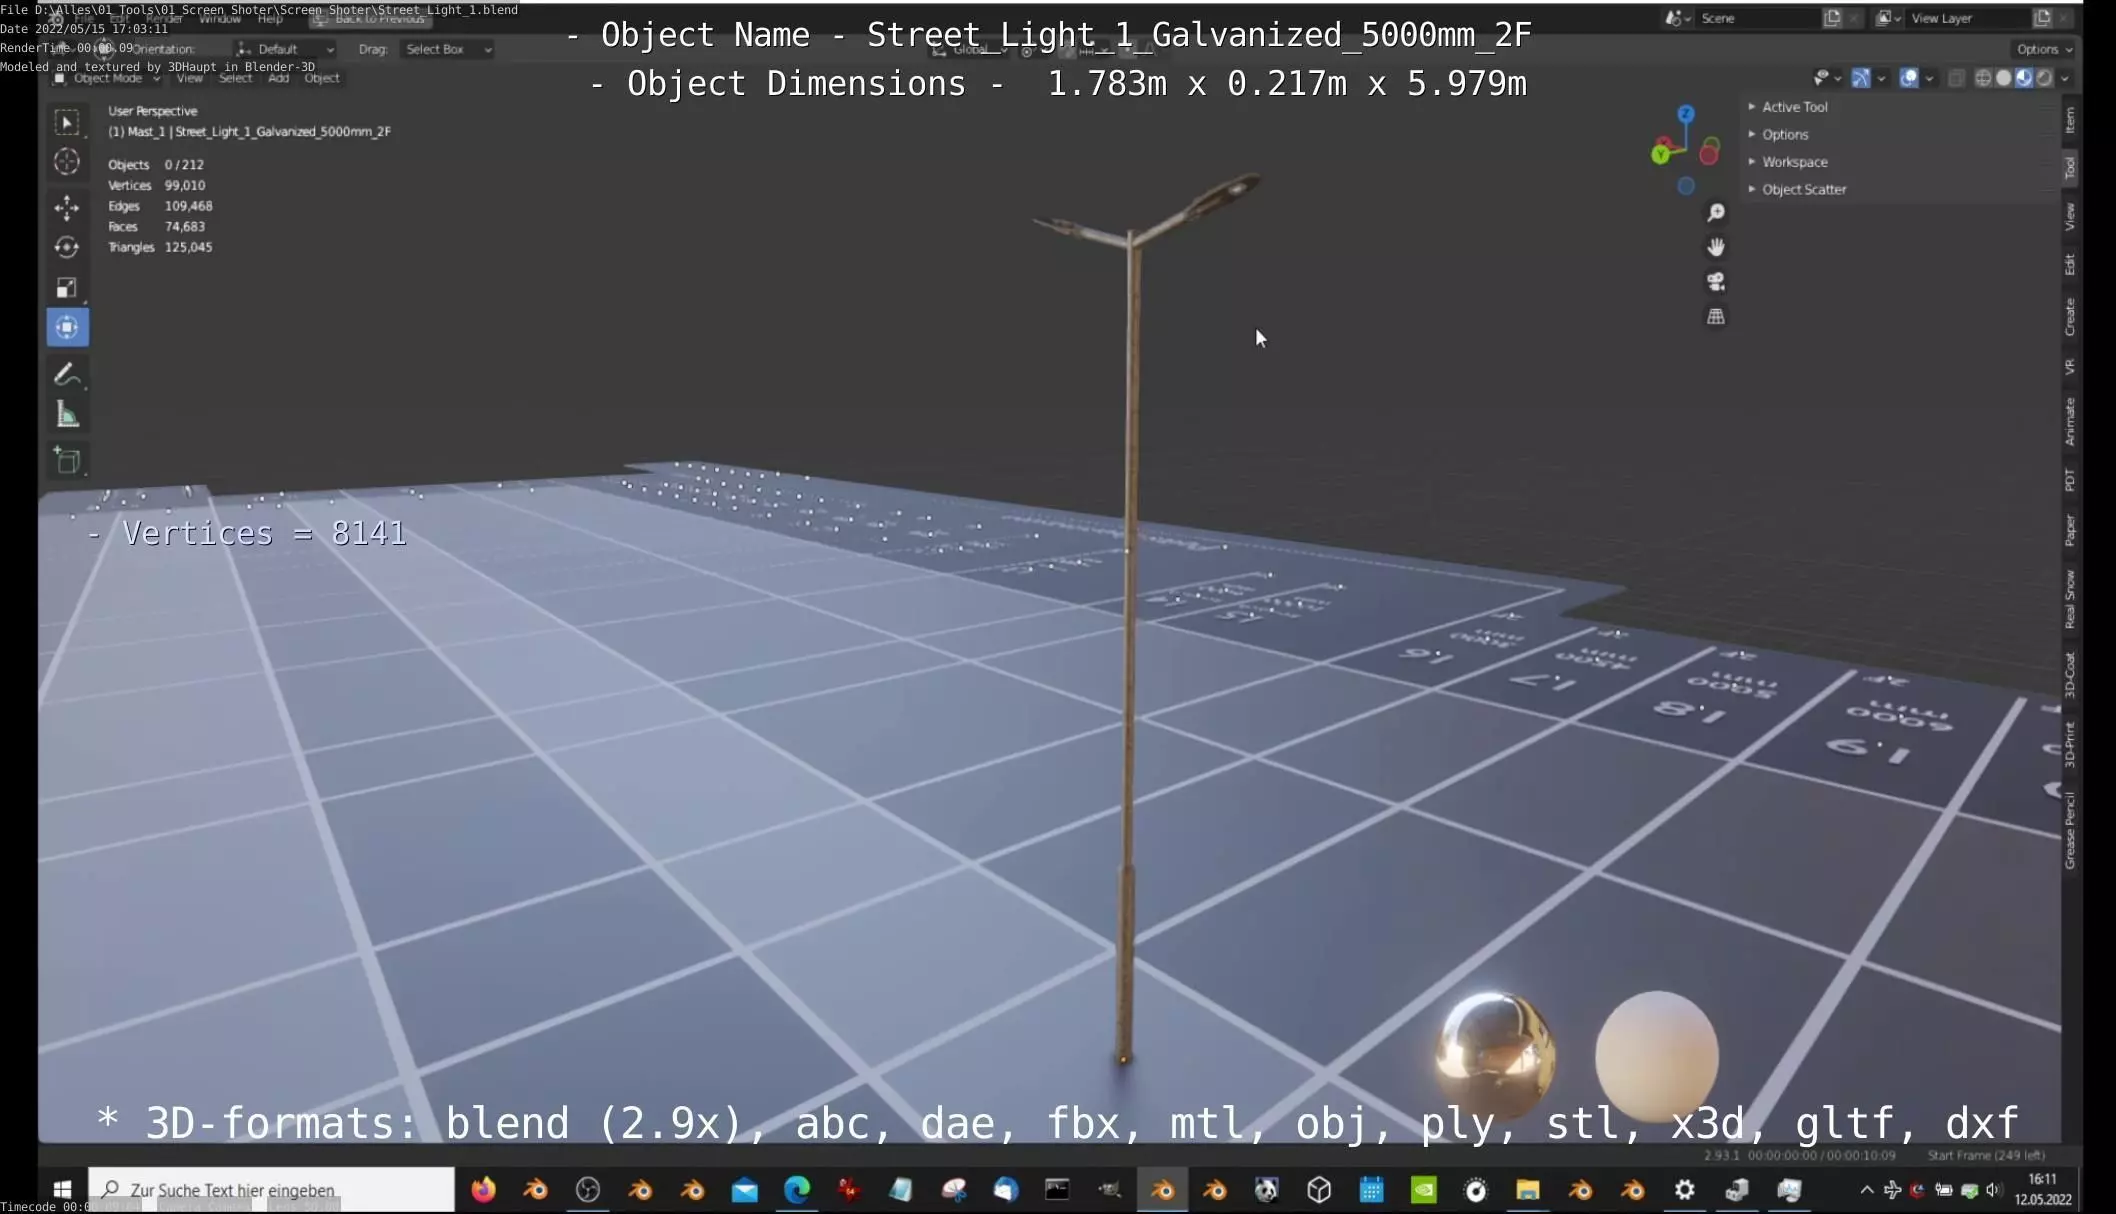Open the Orientation Default dropdown
The width and height of the screenshot is (2116, 1214).
(x=285, y=49)
